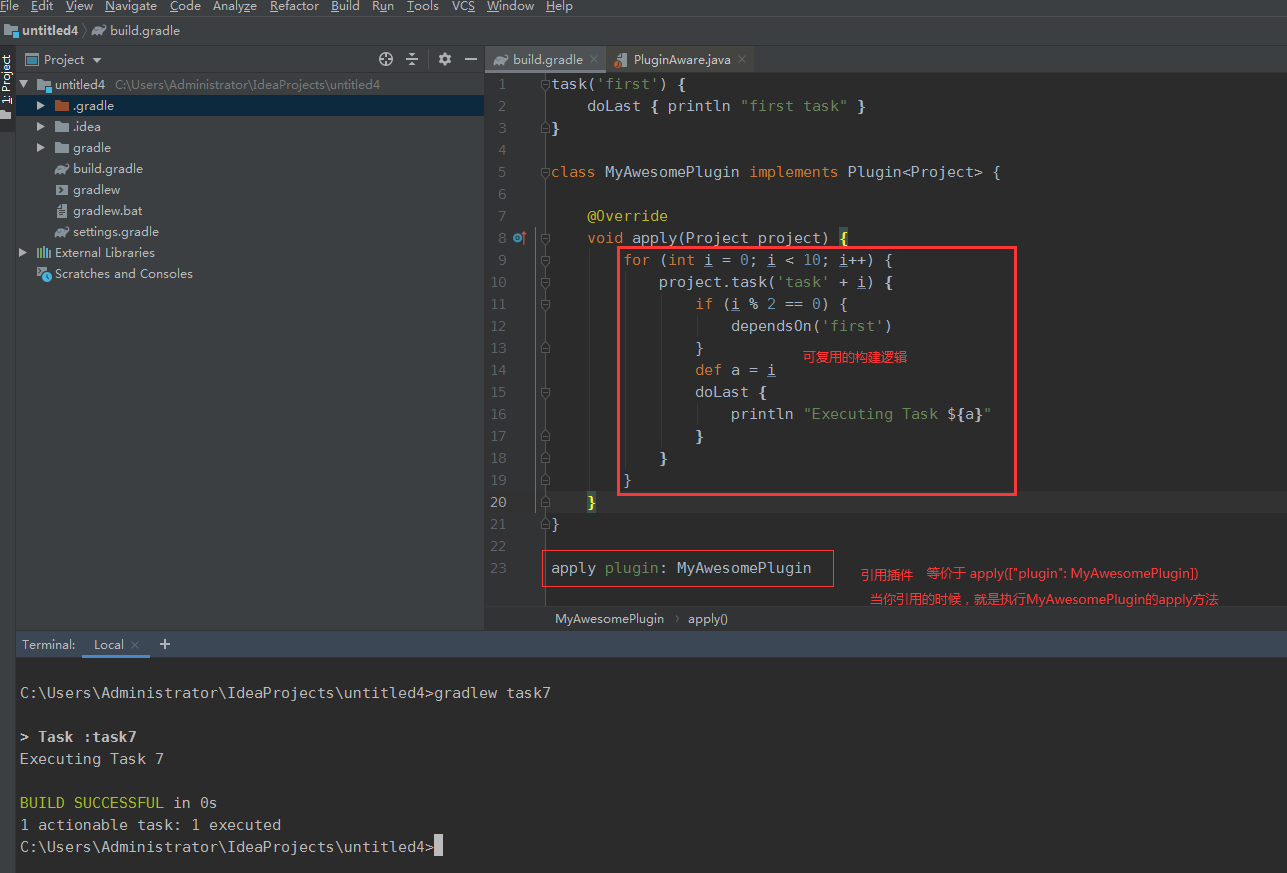Open the Tools menu
The height and width of the screenshot is (873, 1287).
pos(423,6)
